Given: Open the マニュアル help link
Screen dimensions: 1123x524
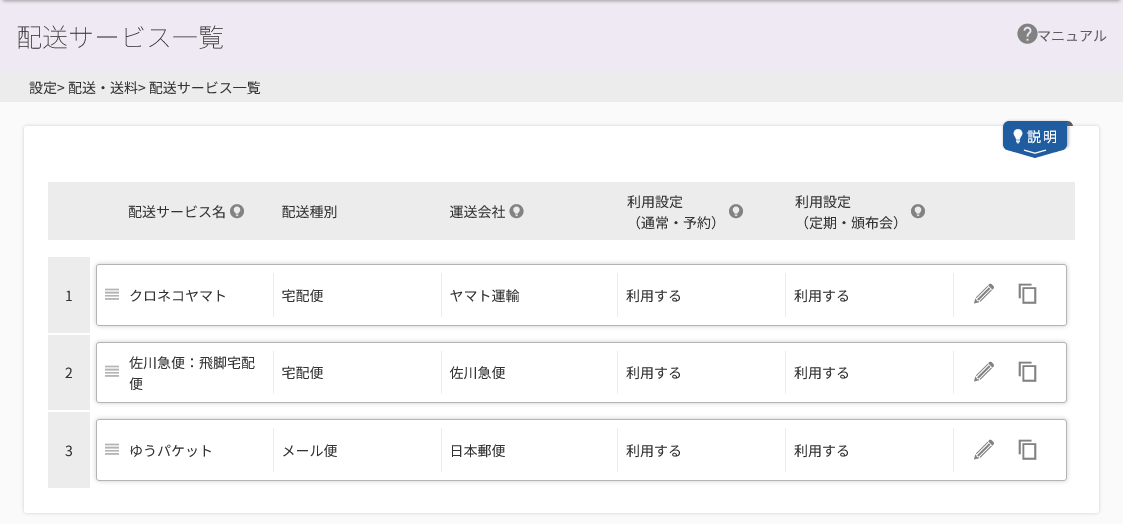Looking at the screenshot, I should 1061,35.
